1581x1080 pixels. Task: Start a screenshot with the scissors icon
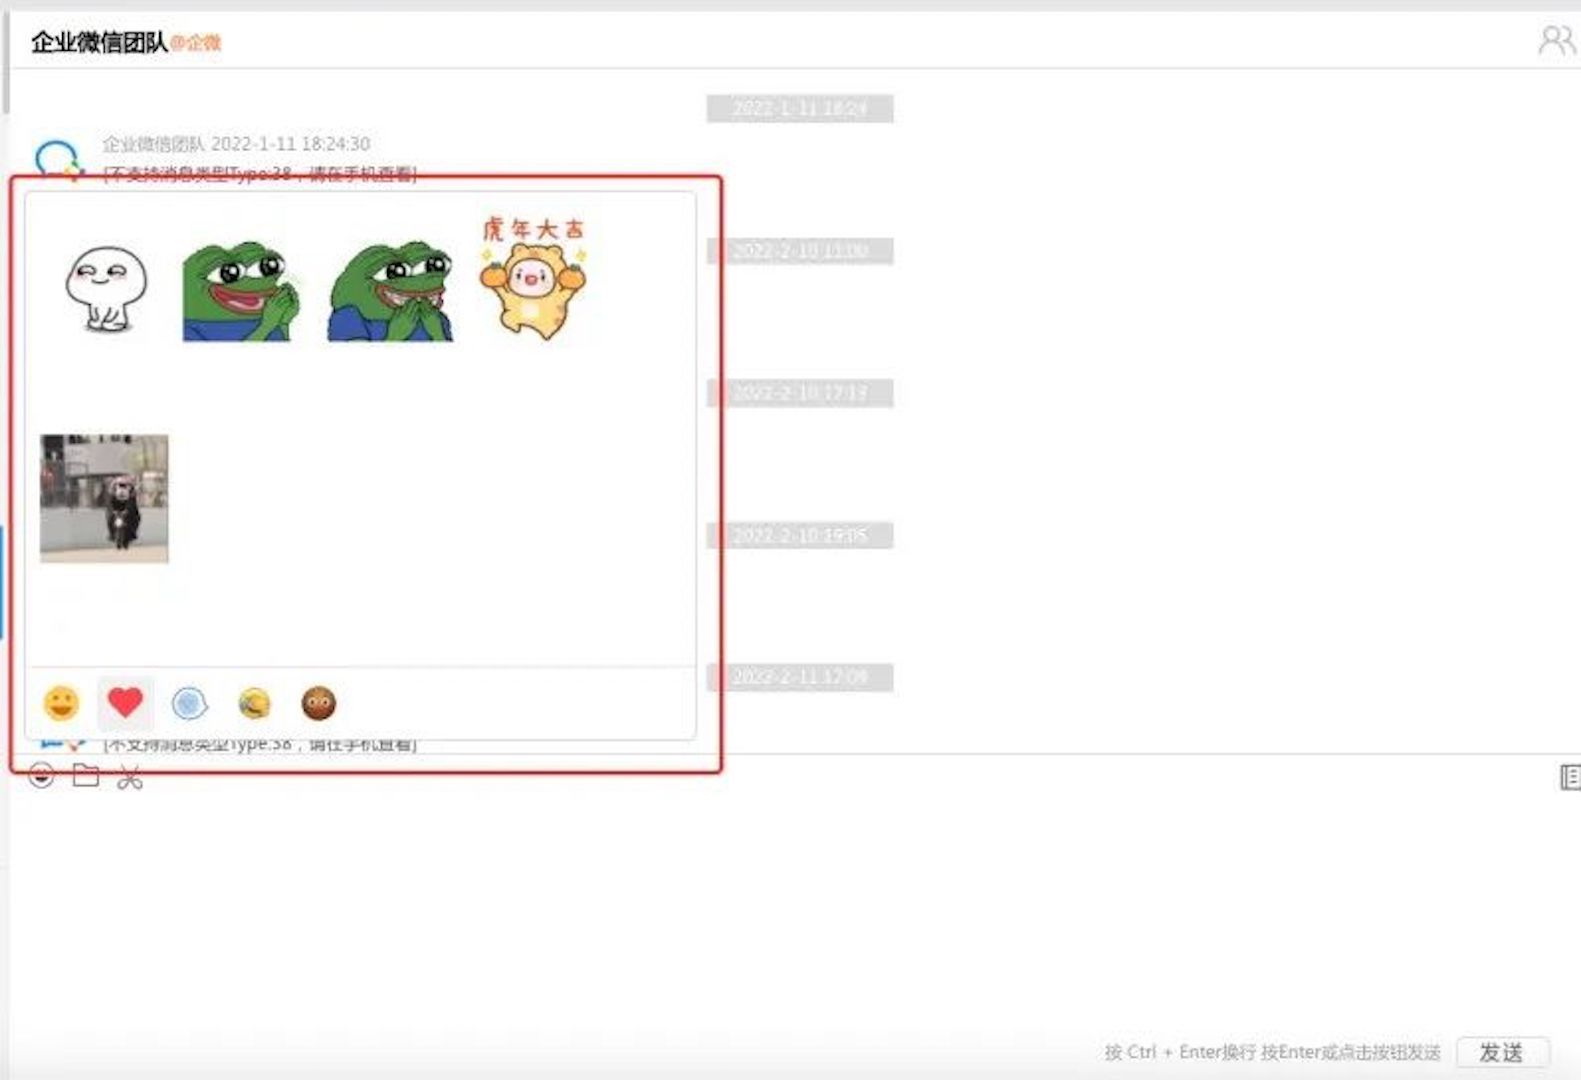pos(129,777)
